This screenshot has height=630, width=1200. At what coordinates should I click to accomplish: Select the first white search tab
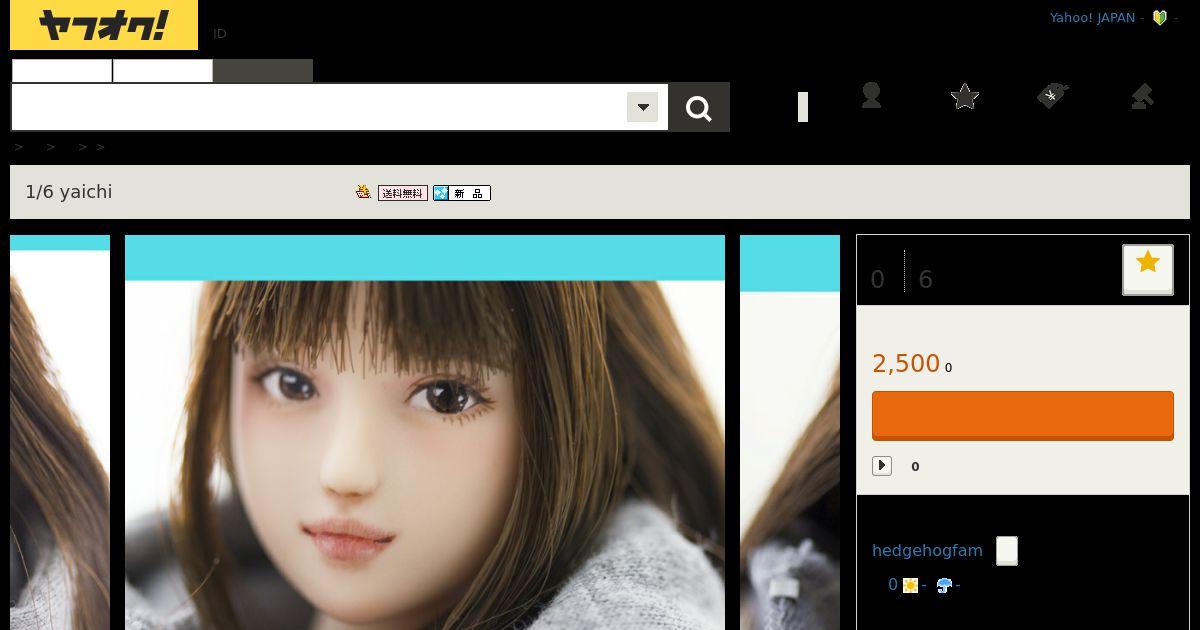coord(62,71)
